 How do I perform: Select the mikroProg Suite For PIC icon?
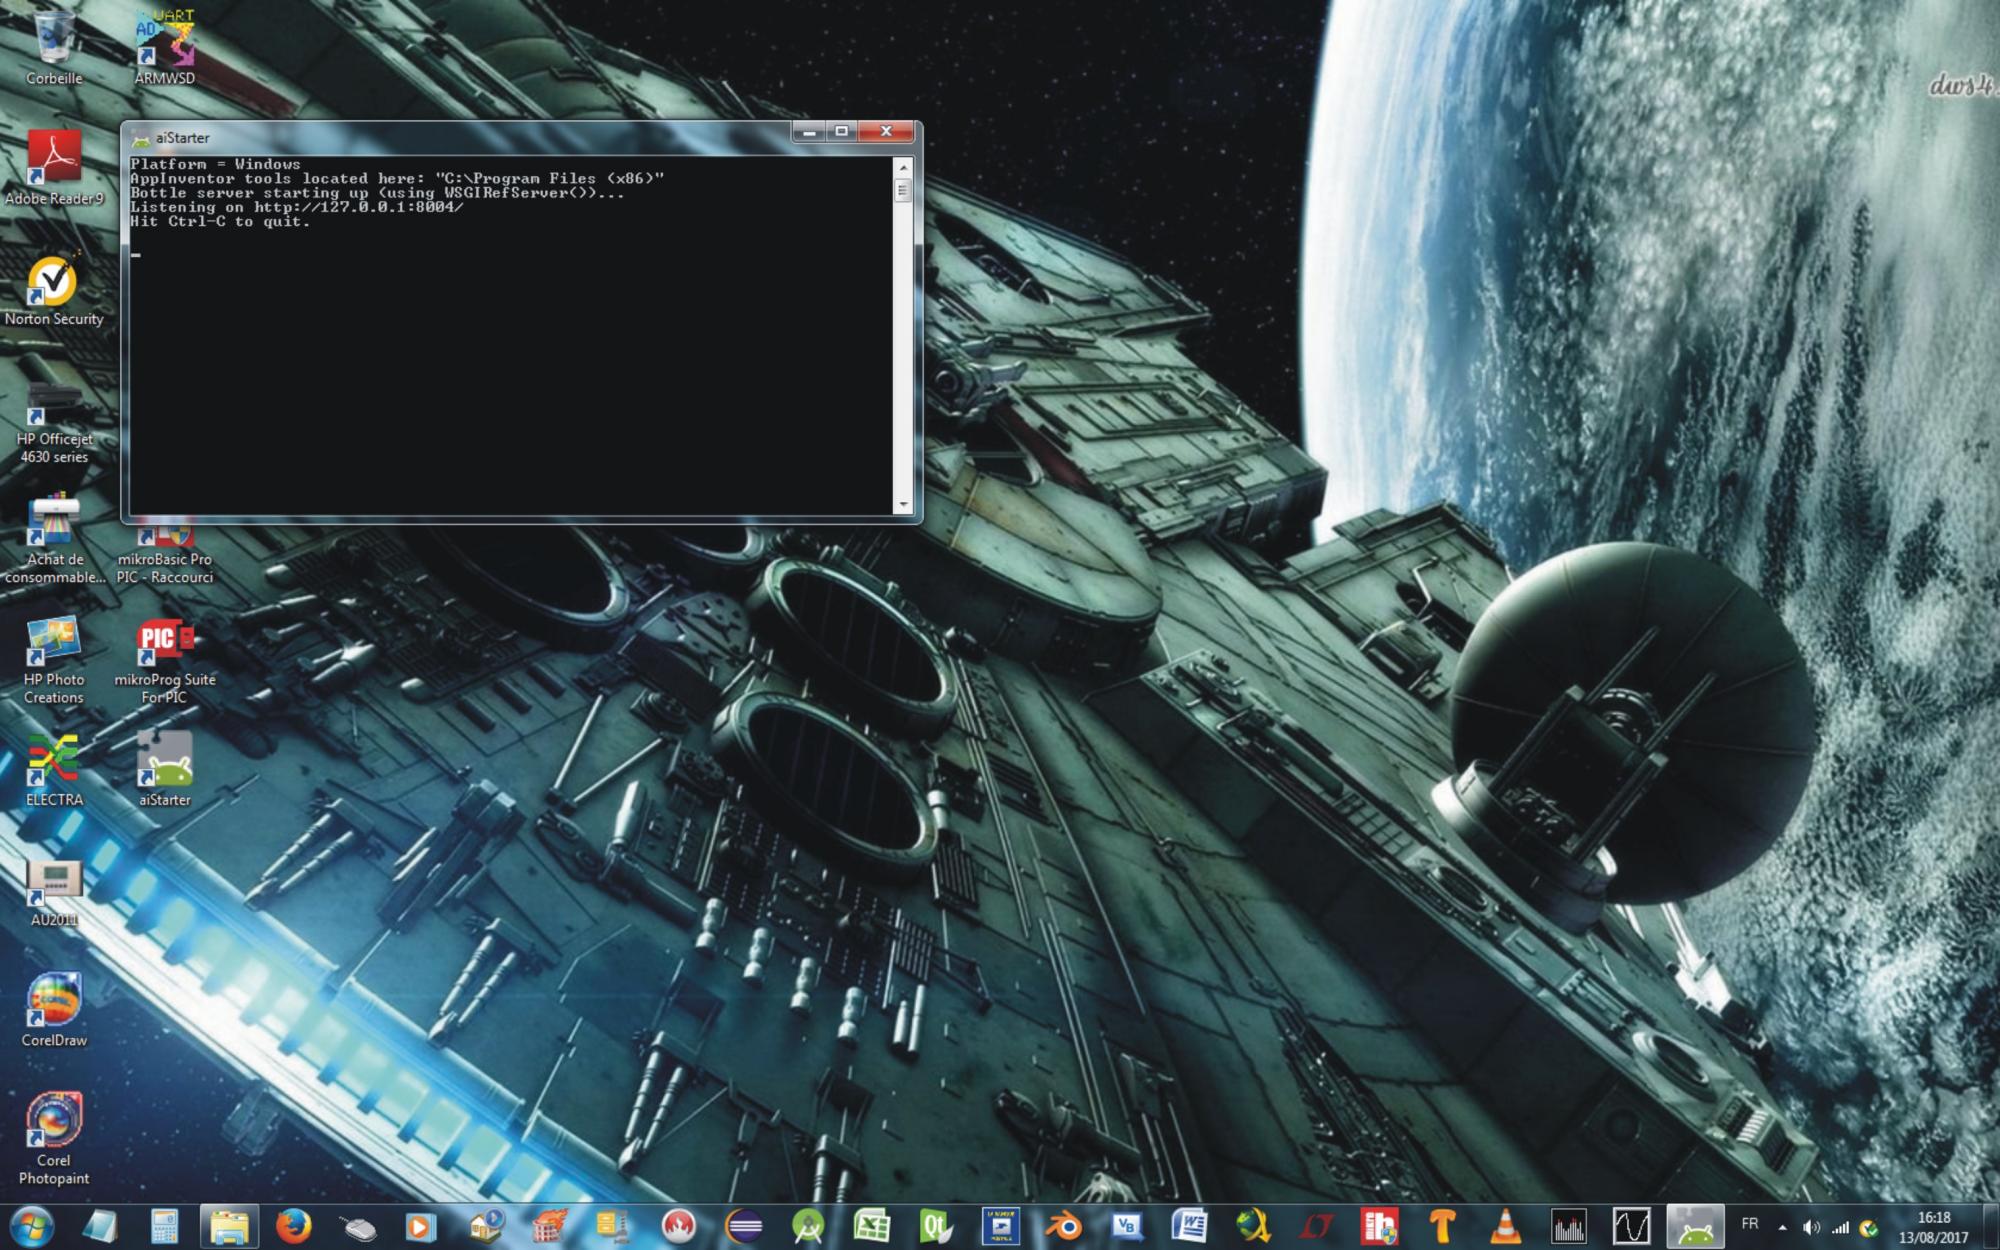[x=164, y=642]
